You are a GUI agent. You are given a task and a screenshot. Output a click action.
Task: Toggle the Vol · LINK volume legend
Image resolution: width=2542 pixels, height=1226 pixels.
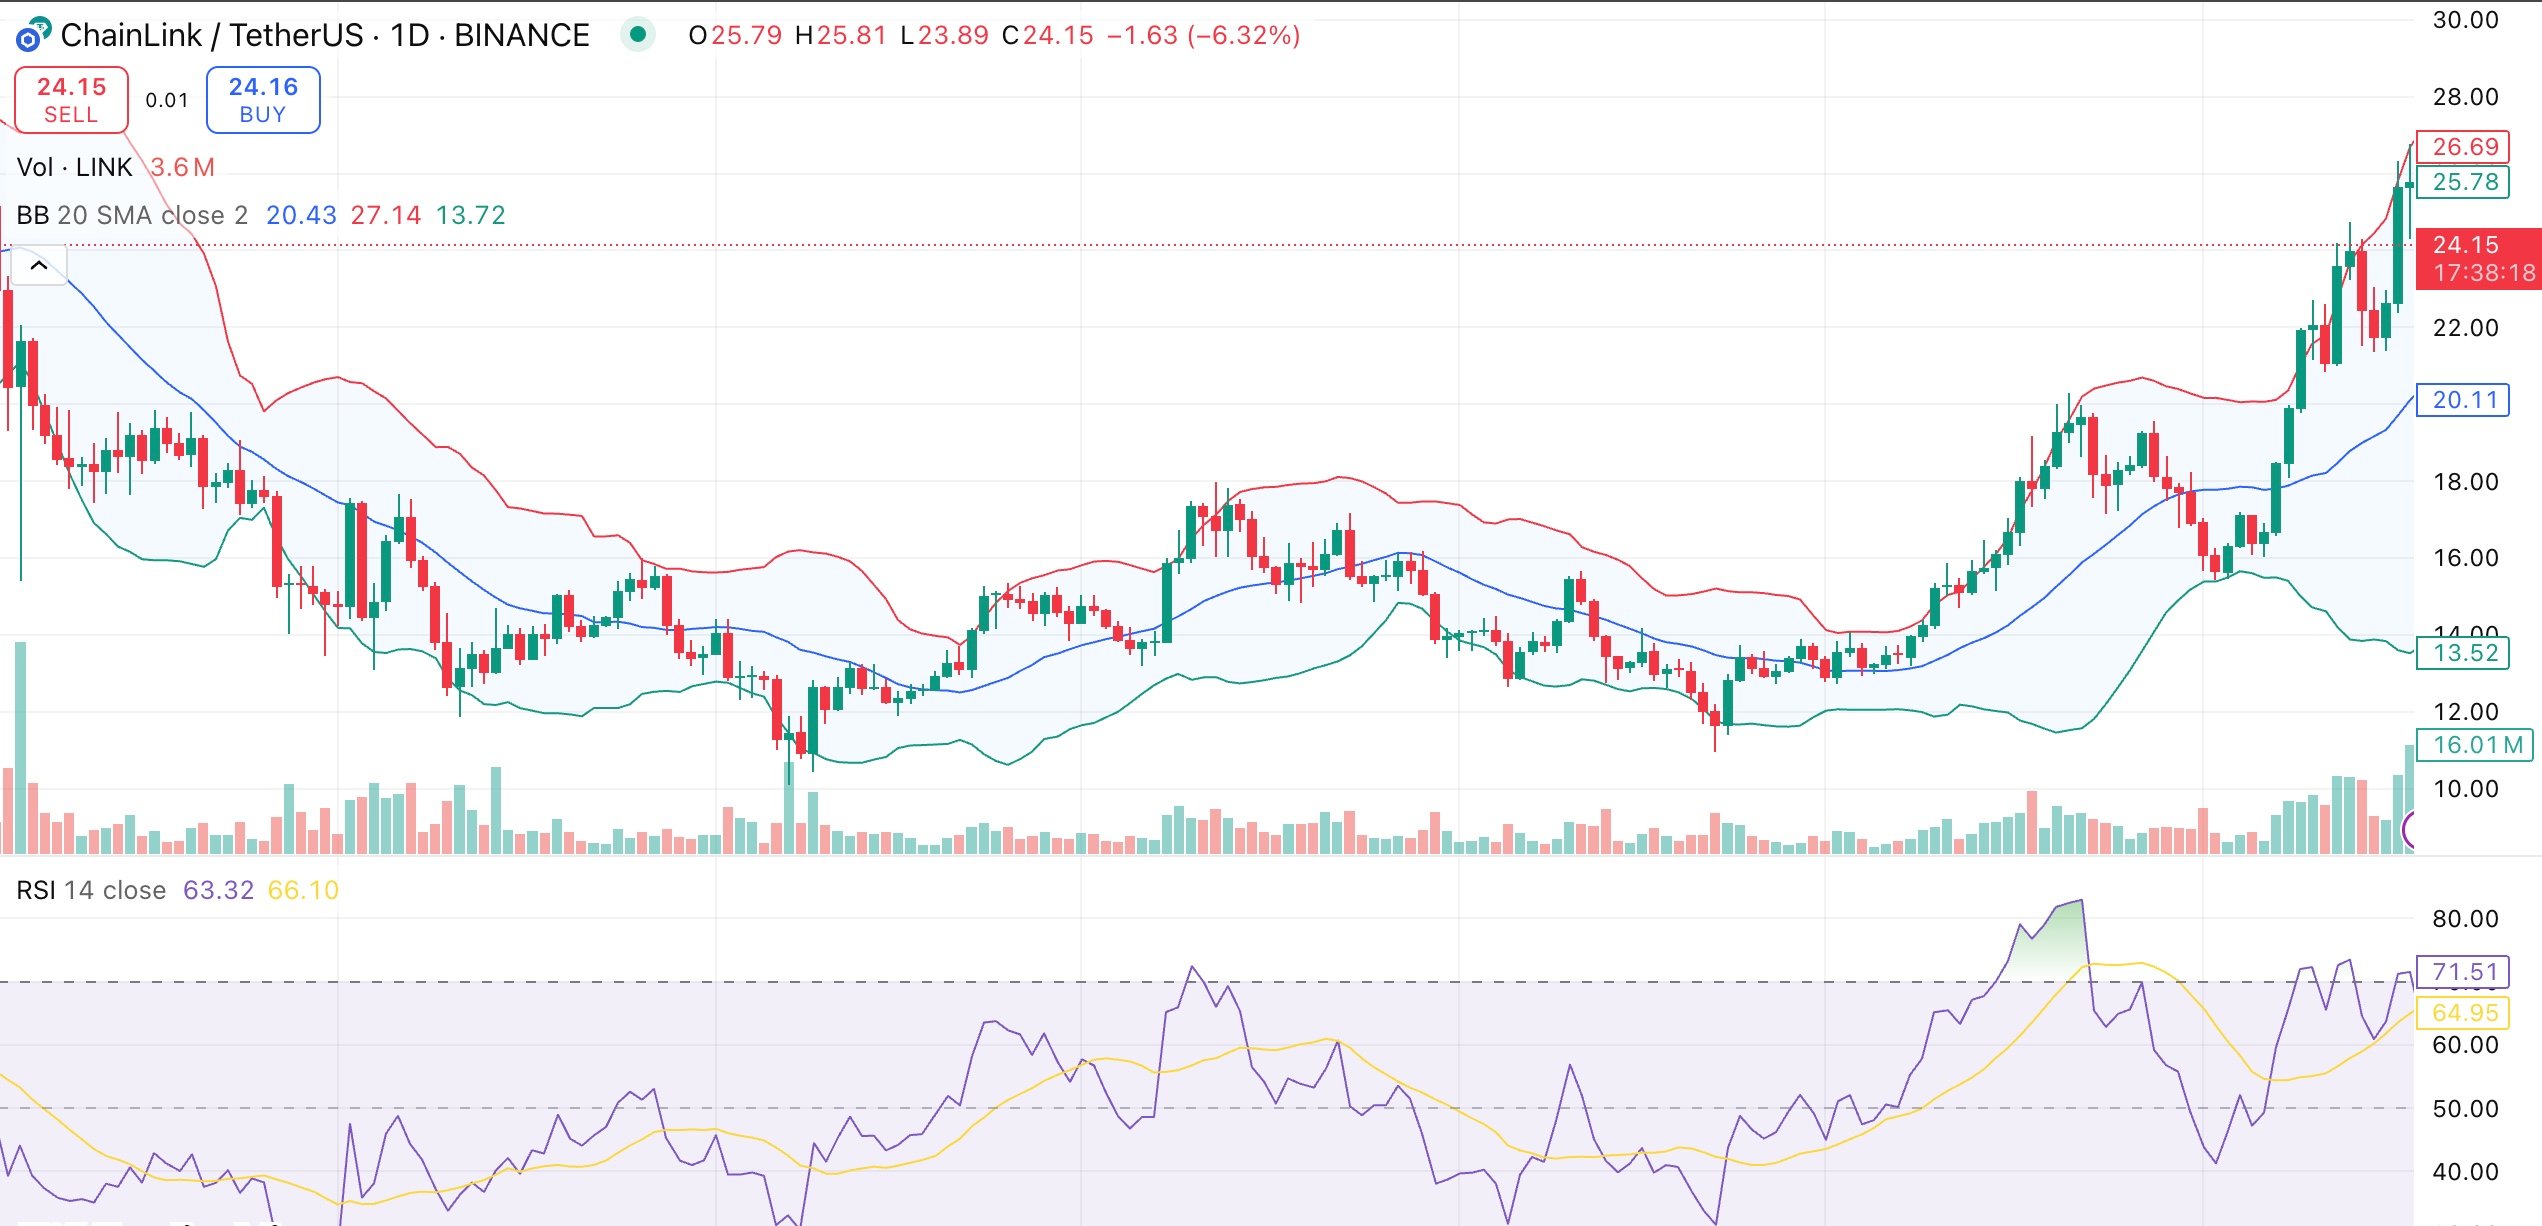pyautogui.click(x=75, y=167)
